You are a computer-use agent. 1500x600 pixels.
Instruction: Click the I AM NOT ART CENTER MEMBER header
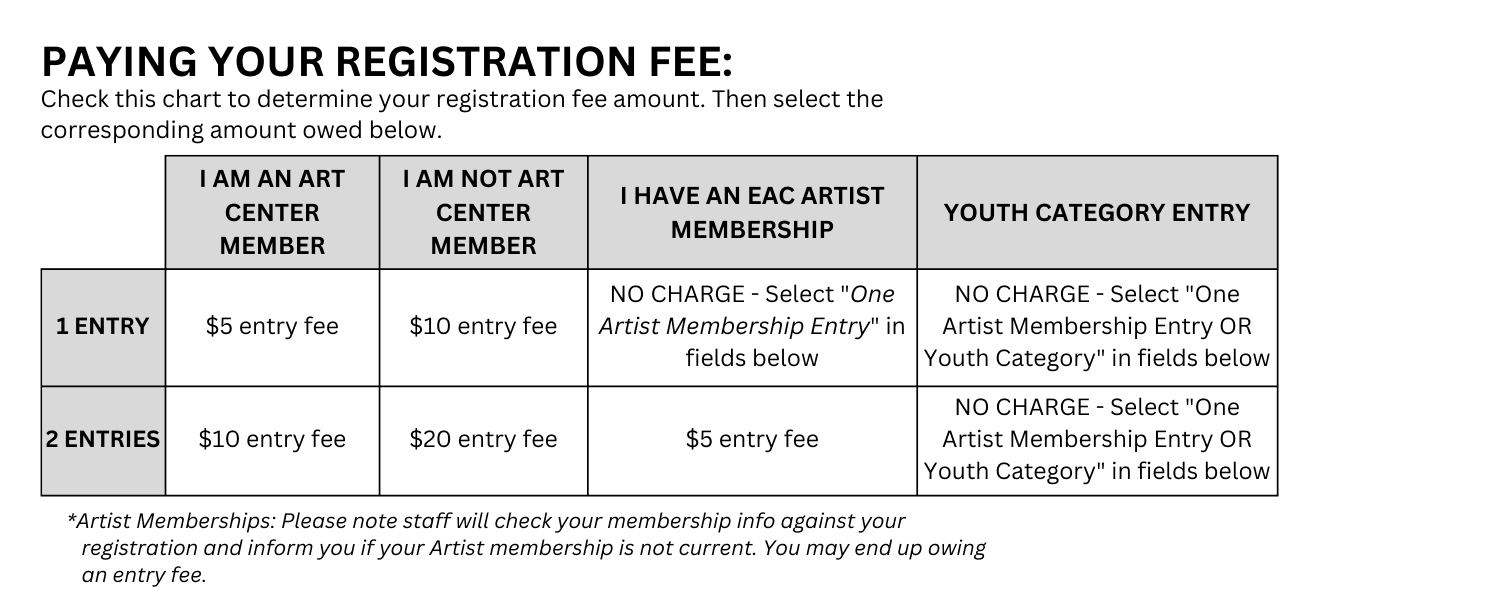pos(484,212)
